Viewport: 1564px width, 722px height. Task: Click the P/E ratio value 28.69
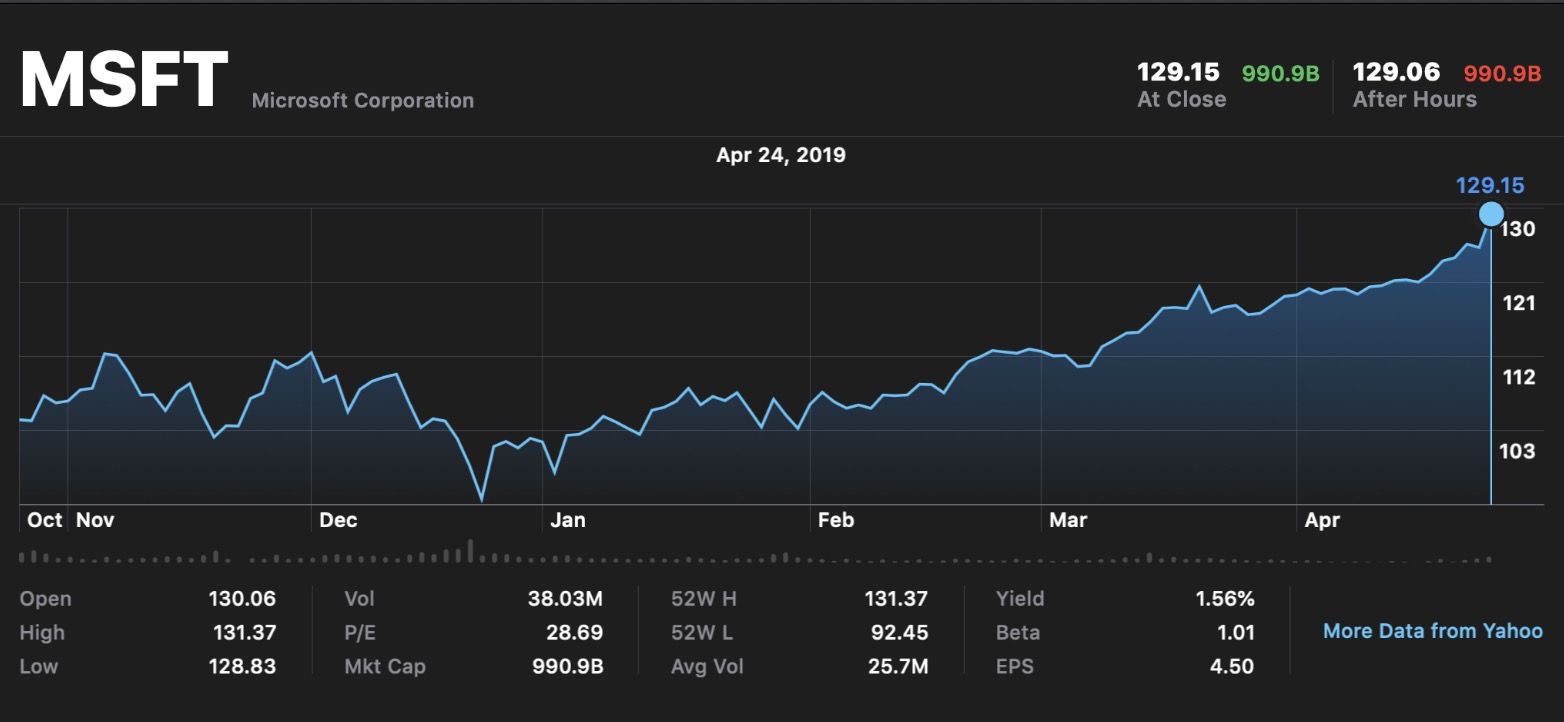click(x=575, y=632)
